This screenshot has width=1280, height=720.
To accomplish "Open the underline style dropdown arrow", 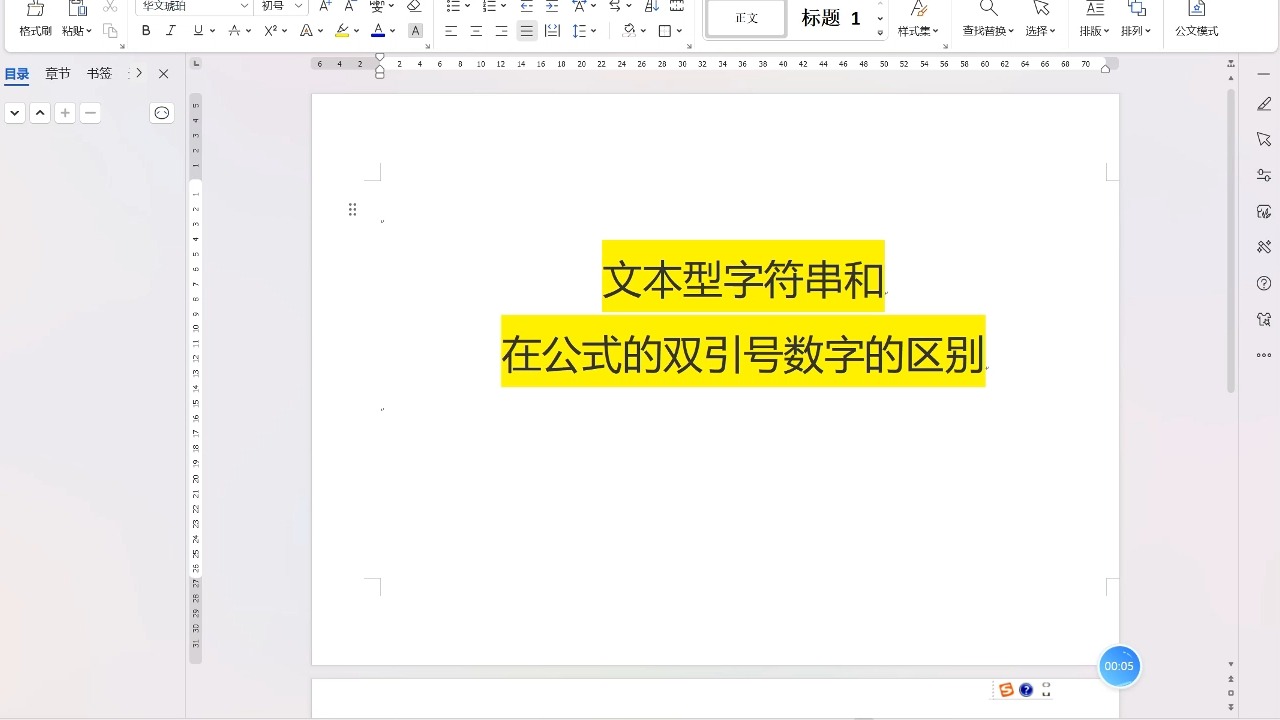I will tap(212, 31).
